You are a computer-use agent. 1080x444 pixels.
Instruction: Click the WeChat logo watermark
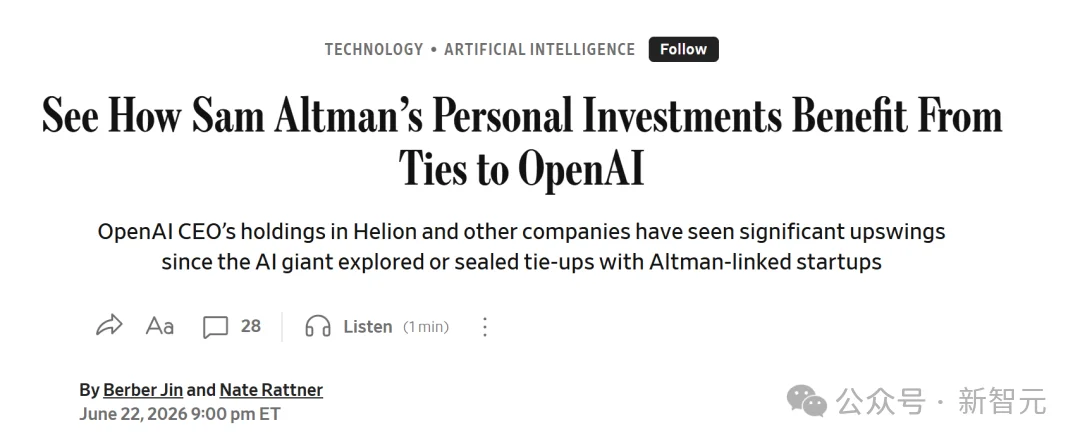tap(807, 400)
